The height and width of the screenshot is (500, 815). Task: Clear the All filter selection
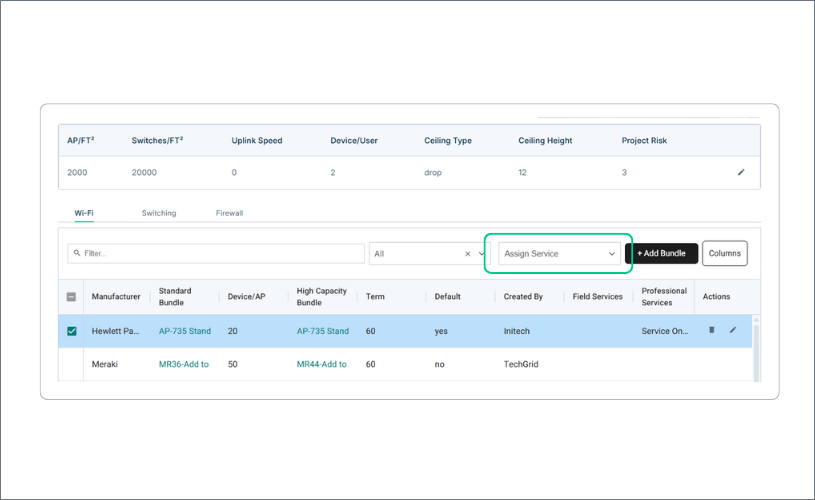[467, 254]
